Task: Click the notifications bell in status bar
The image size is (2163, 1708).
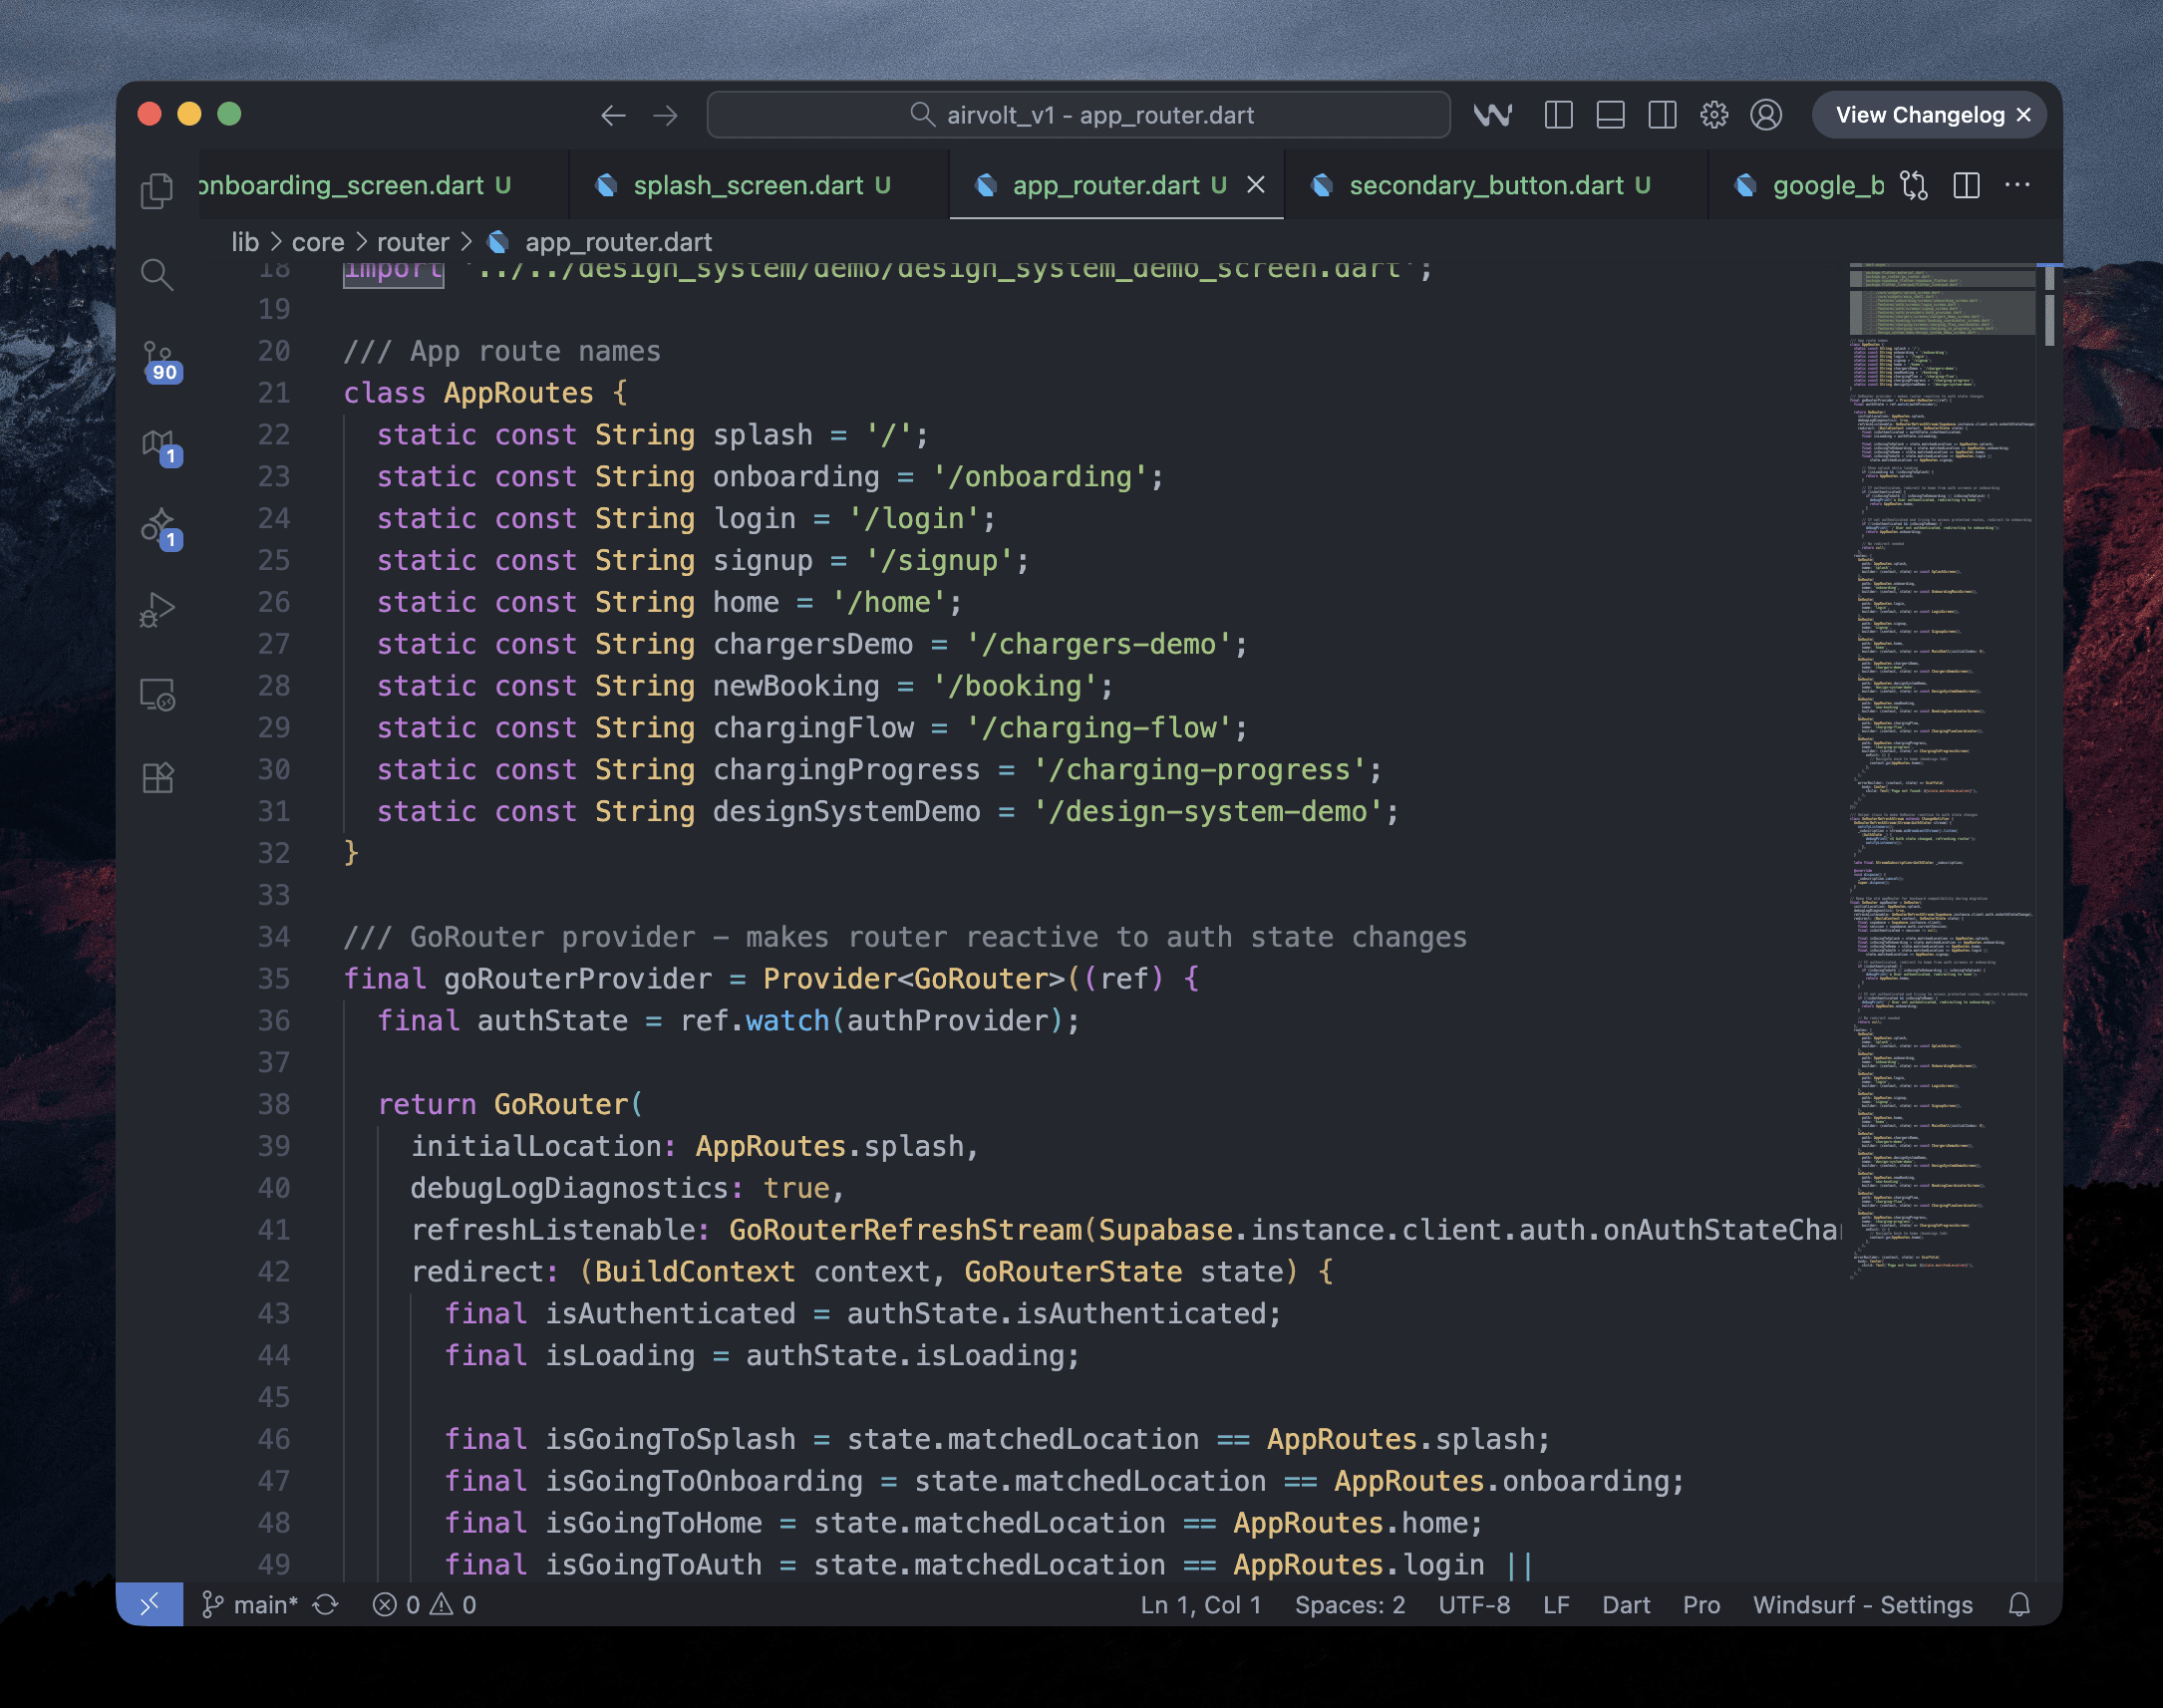Action: (x=2019, y=1604)
